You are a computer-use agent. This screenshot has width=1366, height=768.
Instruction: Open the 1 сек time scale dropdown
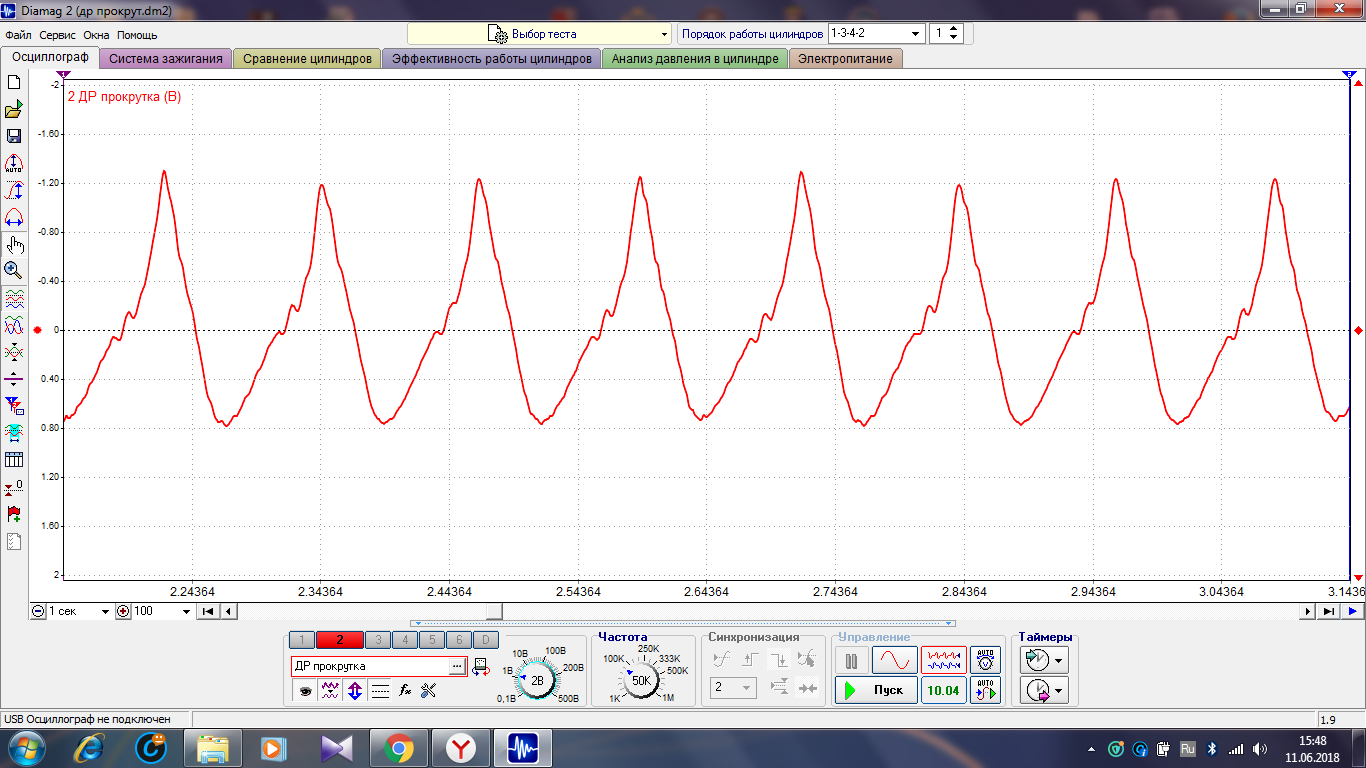(79, 611)
